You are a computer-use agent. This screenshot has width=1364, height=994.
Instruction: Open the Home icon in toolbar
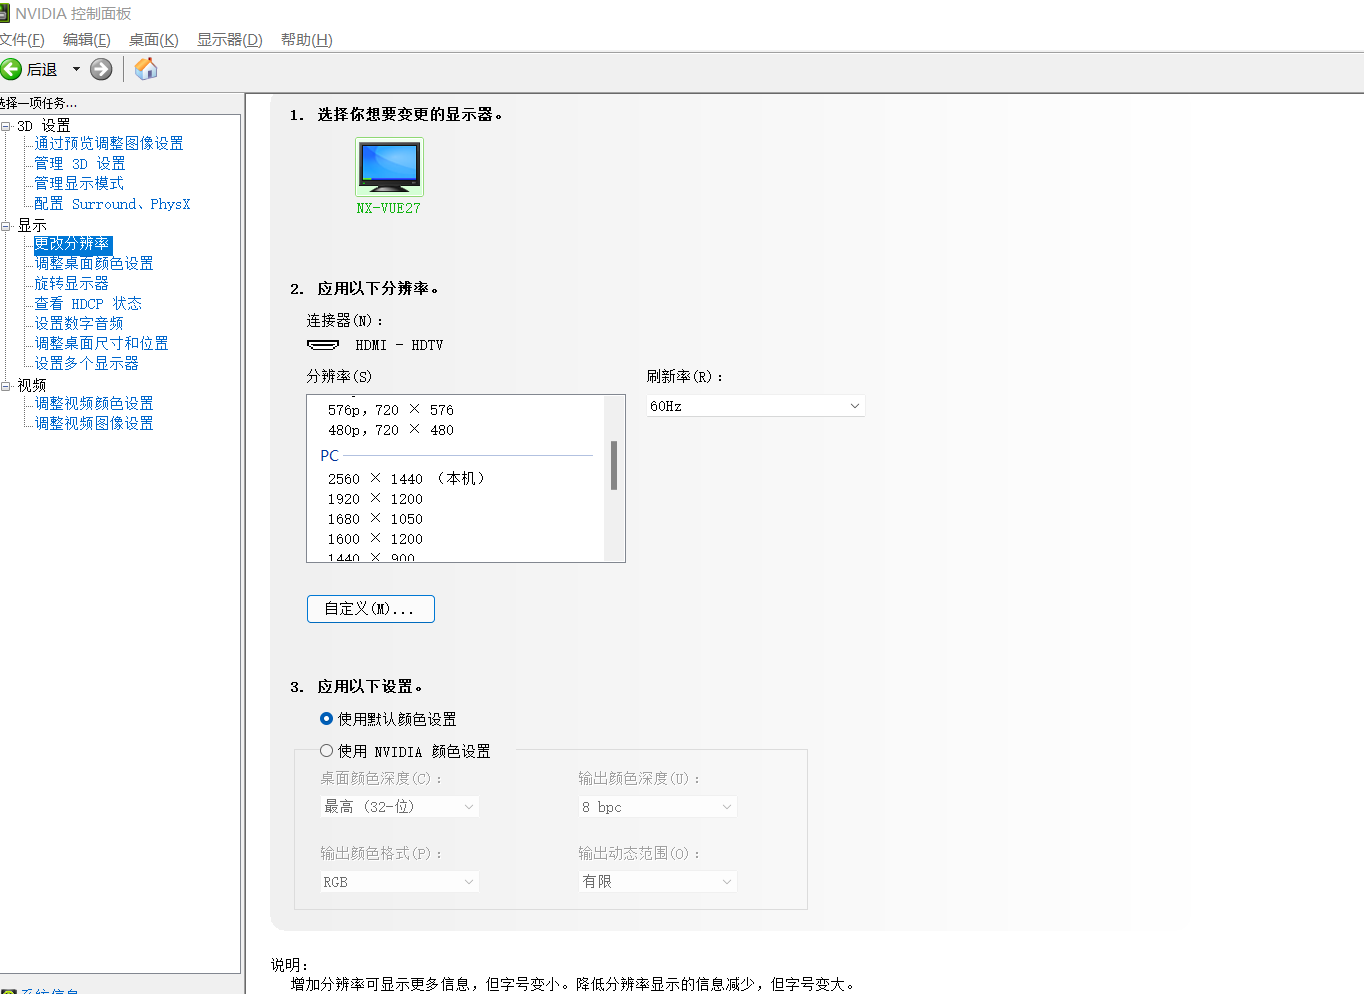coord(146,68)
